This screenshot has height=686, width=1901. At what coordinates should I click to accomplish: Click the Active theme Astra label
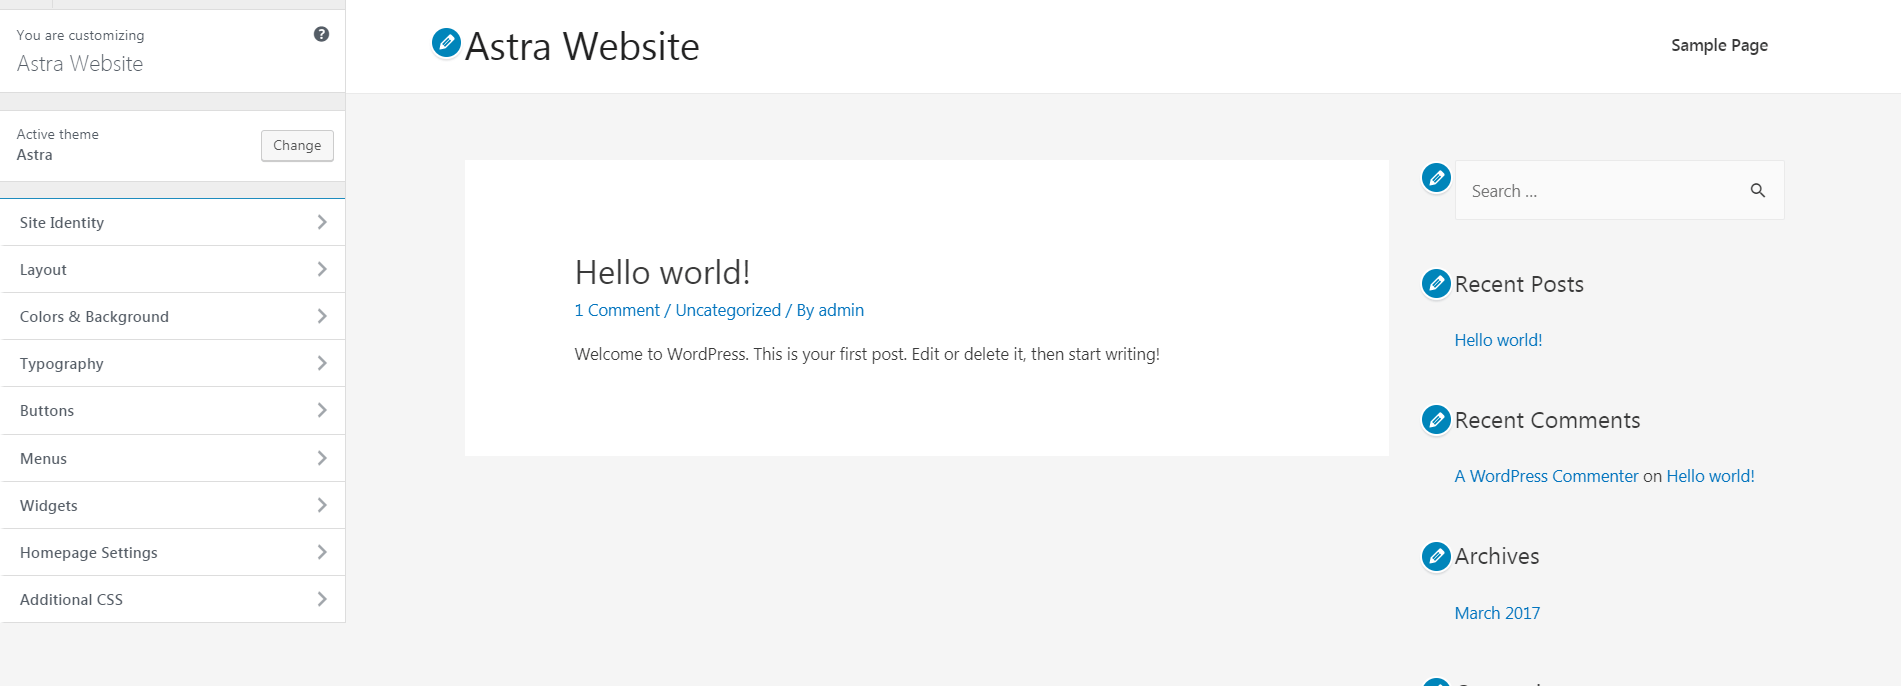[x=57, y=145]
